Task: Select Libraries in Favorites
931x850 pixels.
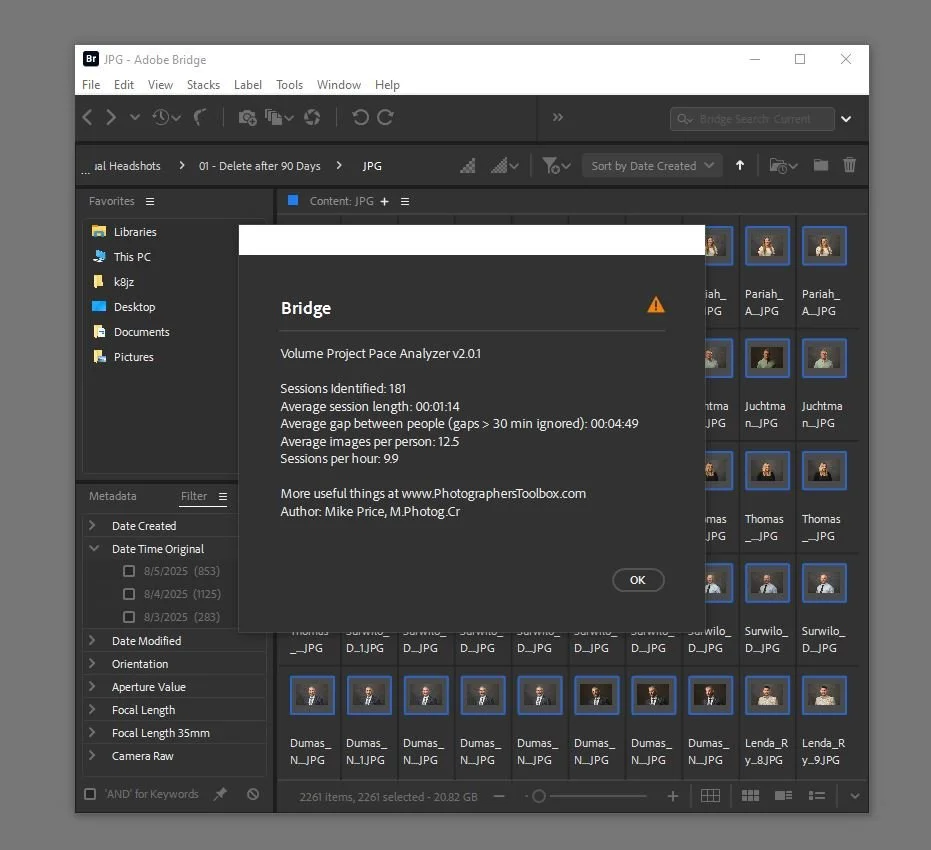Action: (135, 231)
